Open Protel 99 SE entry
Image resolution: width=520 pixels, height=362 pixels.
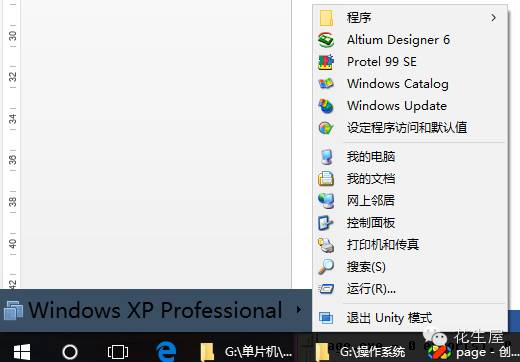point(382,62)
